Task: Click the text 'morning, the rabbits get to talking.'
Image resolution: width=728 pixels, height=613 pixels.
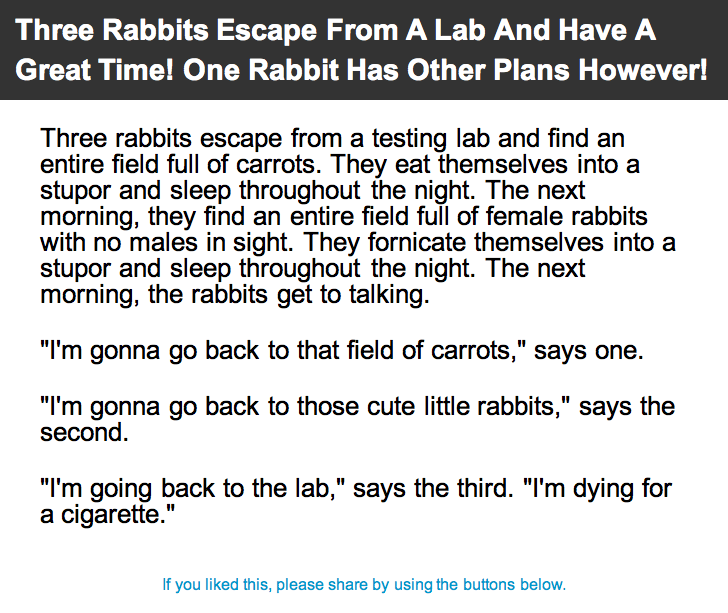Action: 234,295
